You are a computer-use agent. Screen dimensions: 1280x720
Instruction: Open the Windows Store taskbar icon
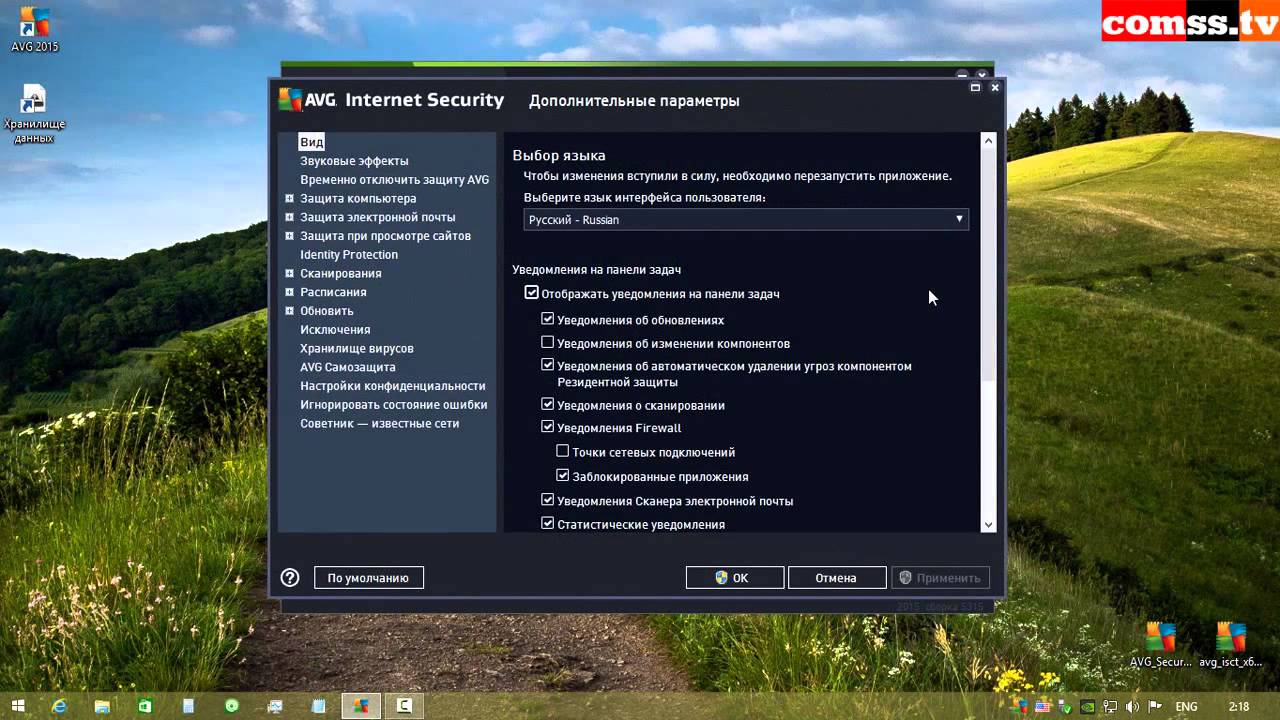[145, 706]
